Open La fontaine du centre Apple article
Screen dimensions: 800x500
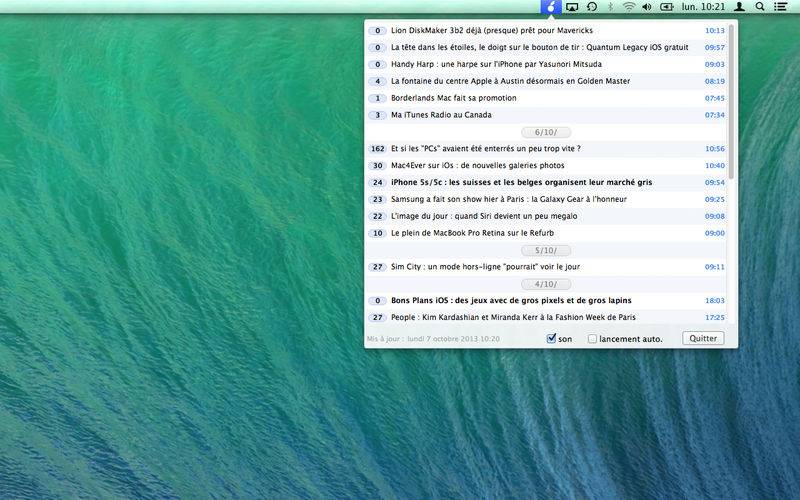pos(510,81)
